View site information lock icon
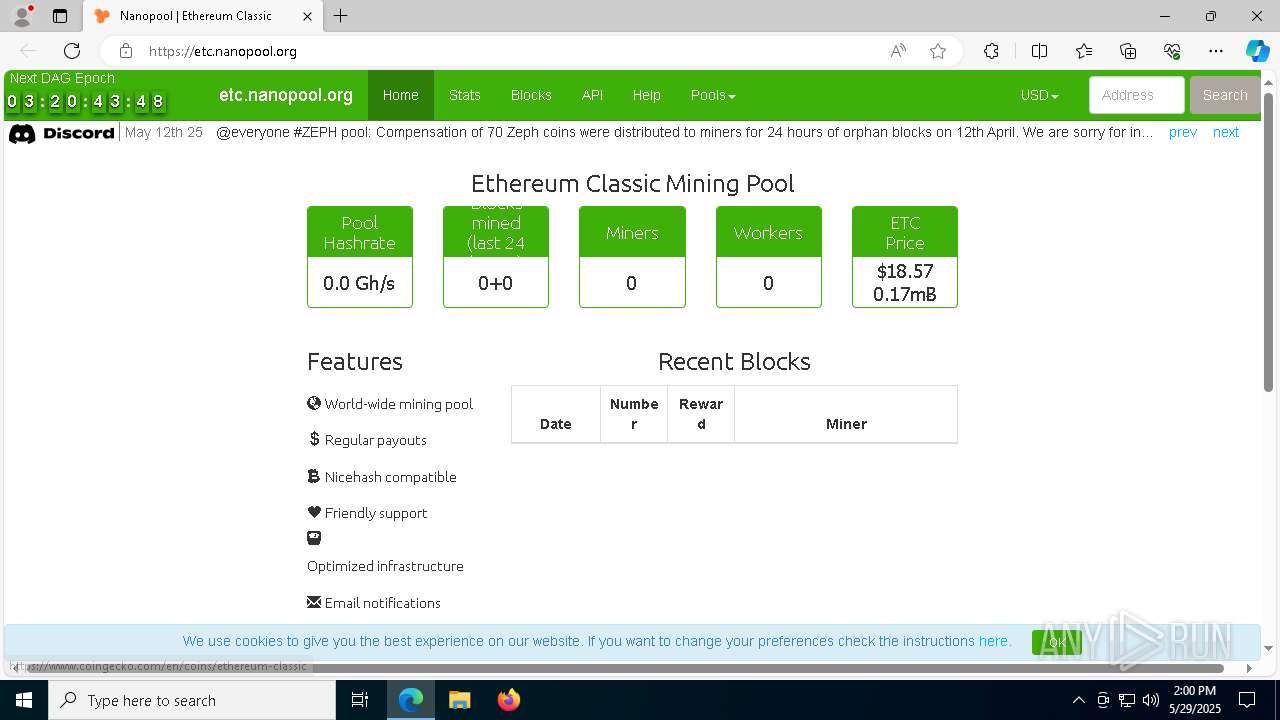Image resolution: width=1280 pixels, height=720 pixels. click(125, 51)
